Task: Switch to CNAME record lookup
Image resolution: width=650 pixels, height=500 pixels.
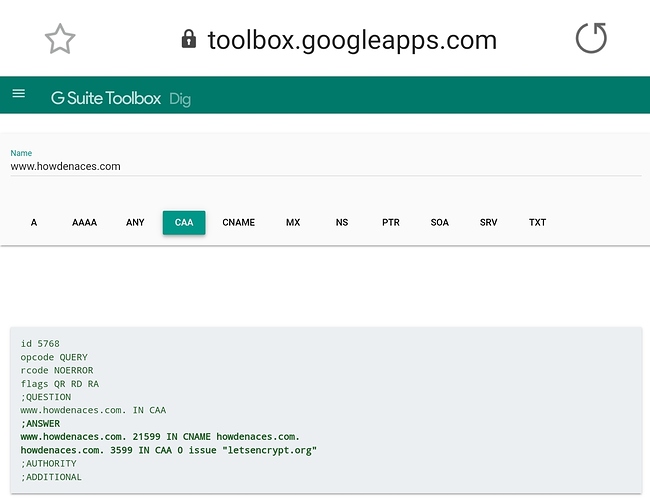Action: coord(238,223)
